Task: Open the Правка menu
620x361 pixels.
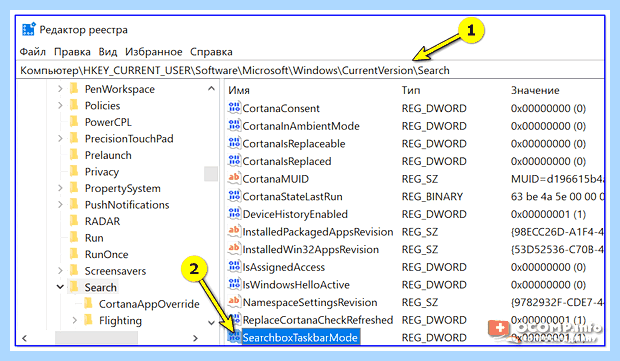Action: (x=72, y=52)
